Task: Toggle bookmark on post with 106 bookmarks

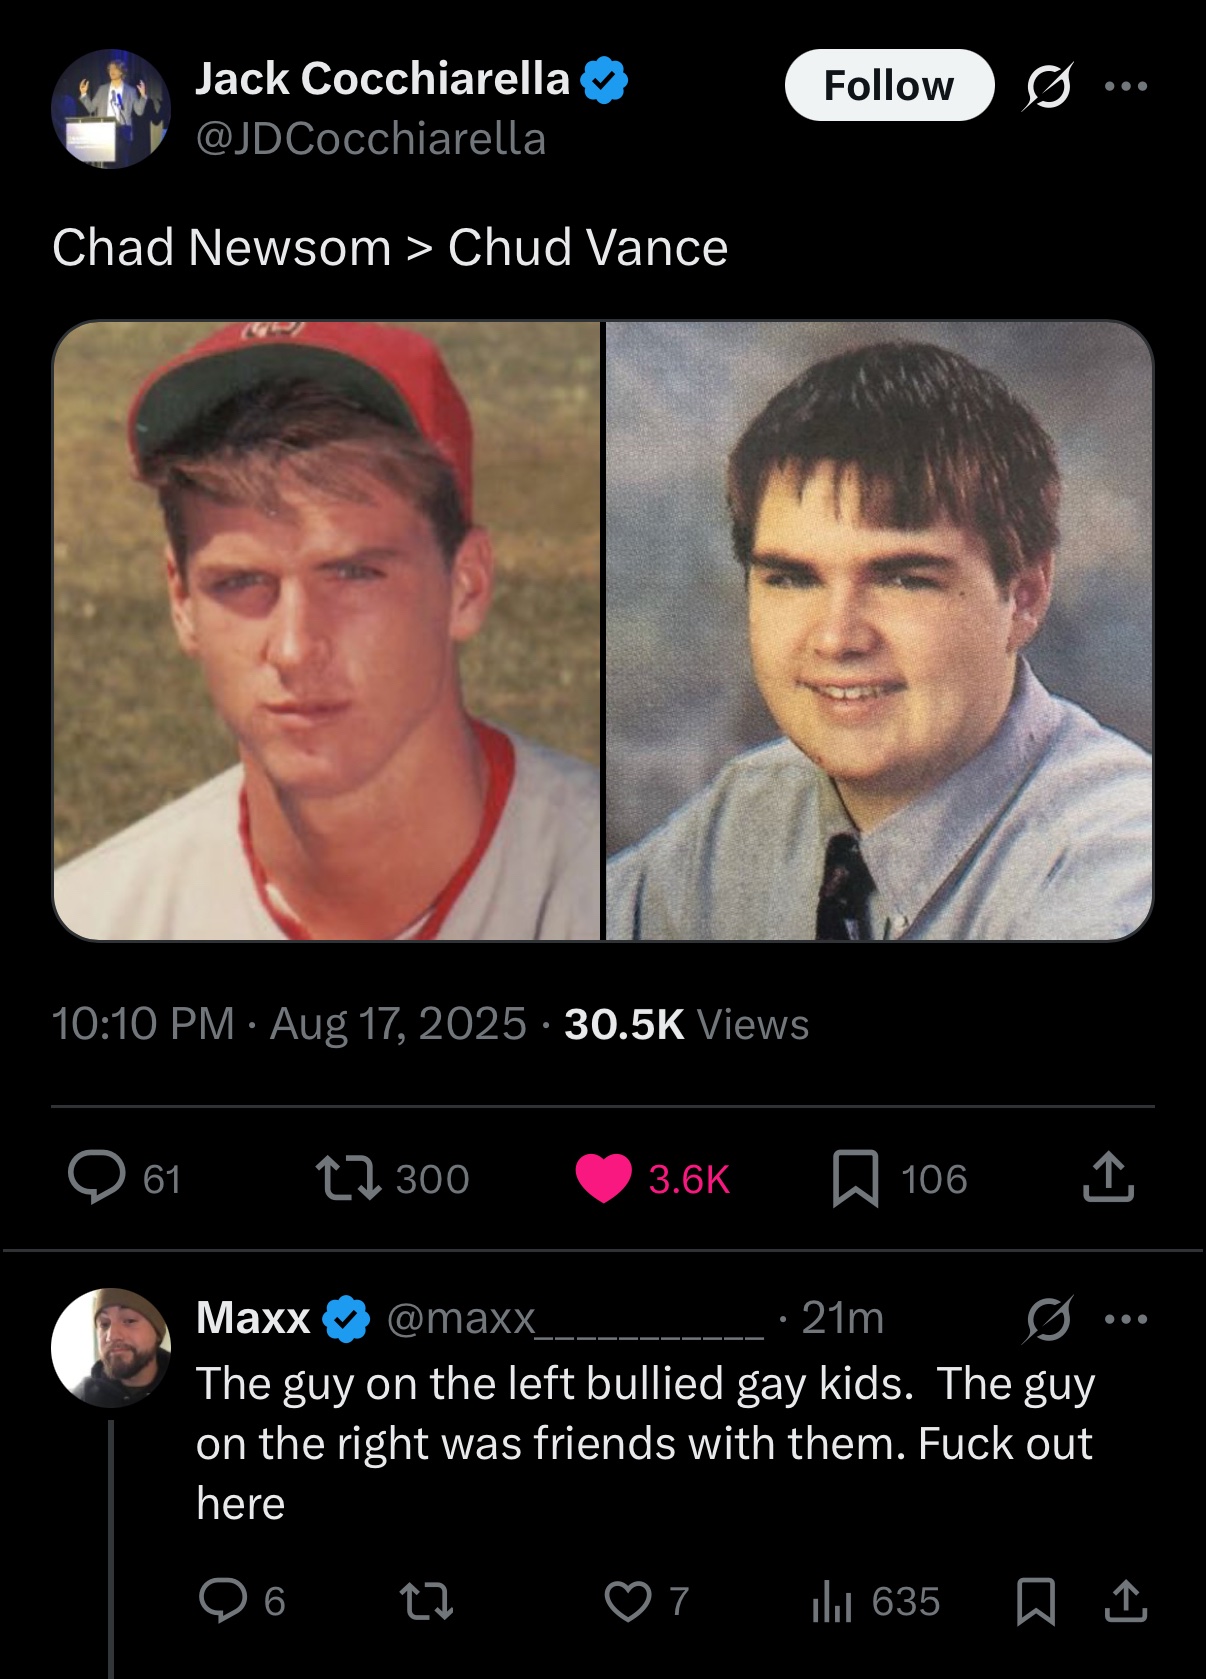Action: (899, 1178)
